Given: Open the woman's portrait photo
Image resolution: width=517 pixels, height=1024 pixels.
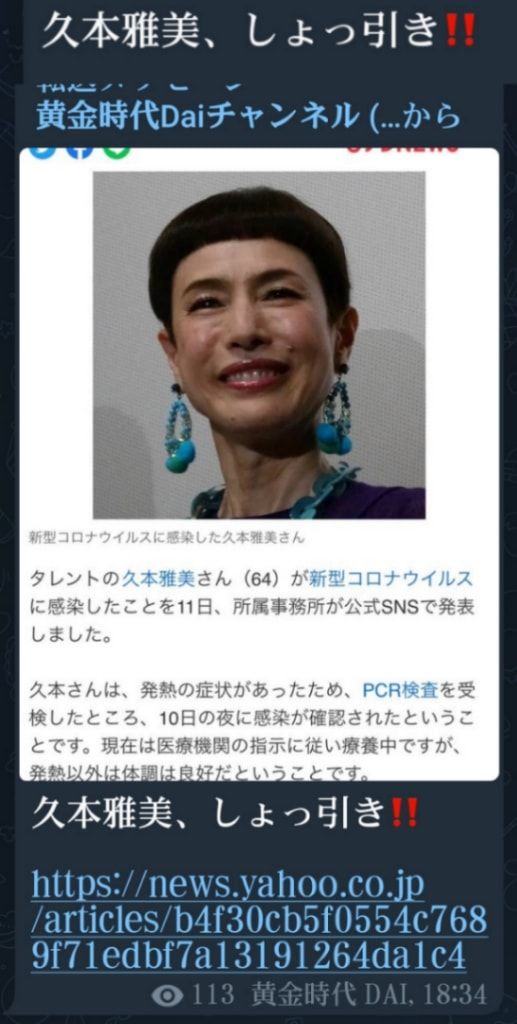Looking at the screenshot, I should tap(259, 345).
